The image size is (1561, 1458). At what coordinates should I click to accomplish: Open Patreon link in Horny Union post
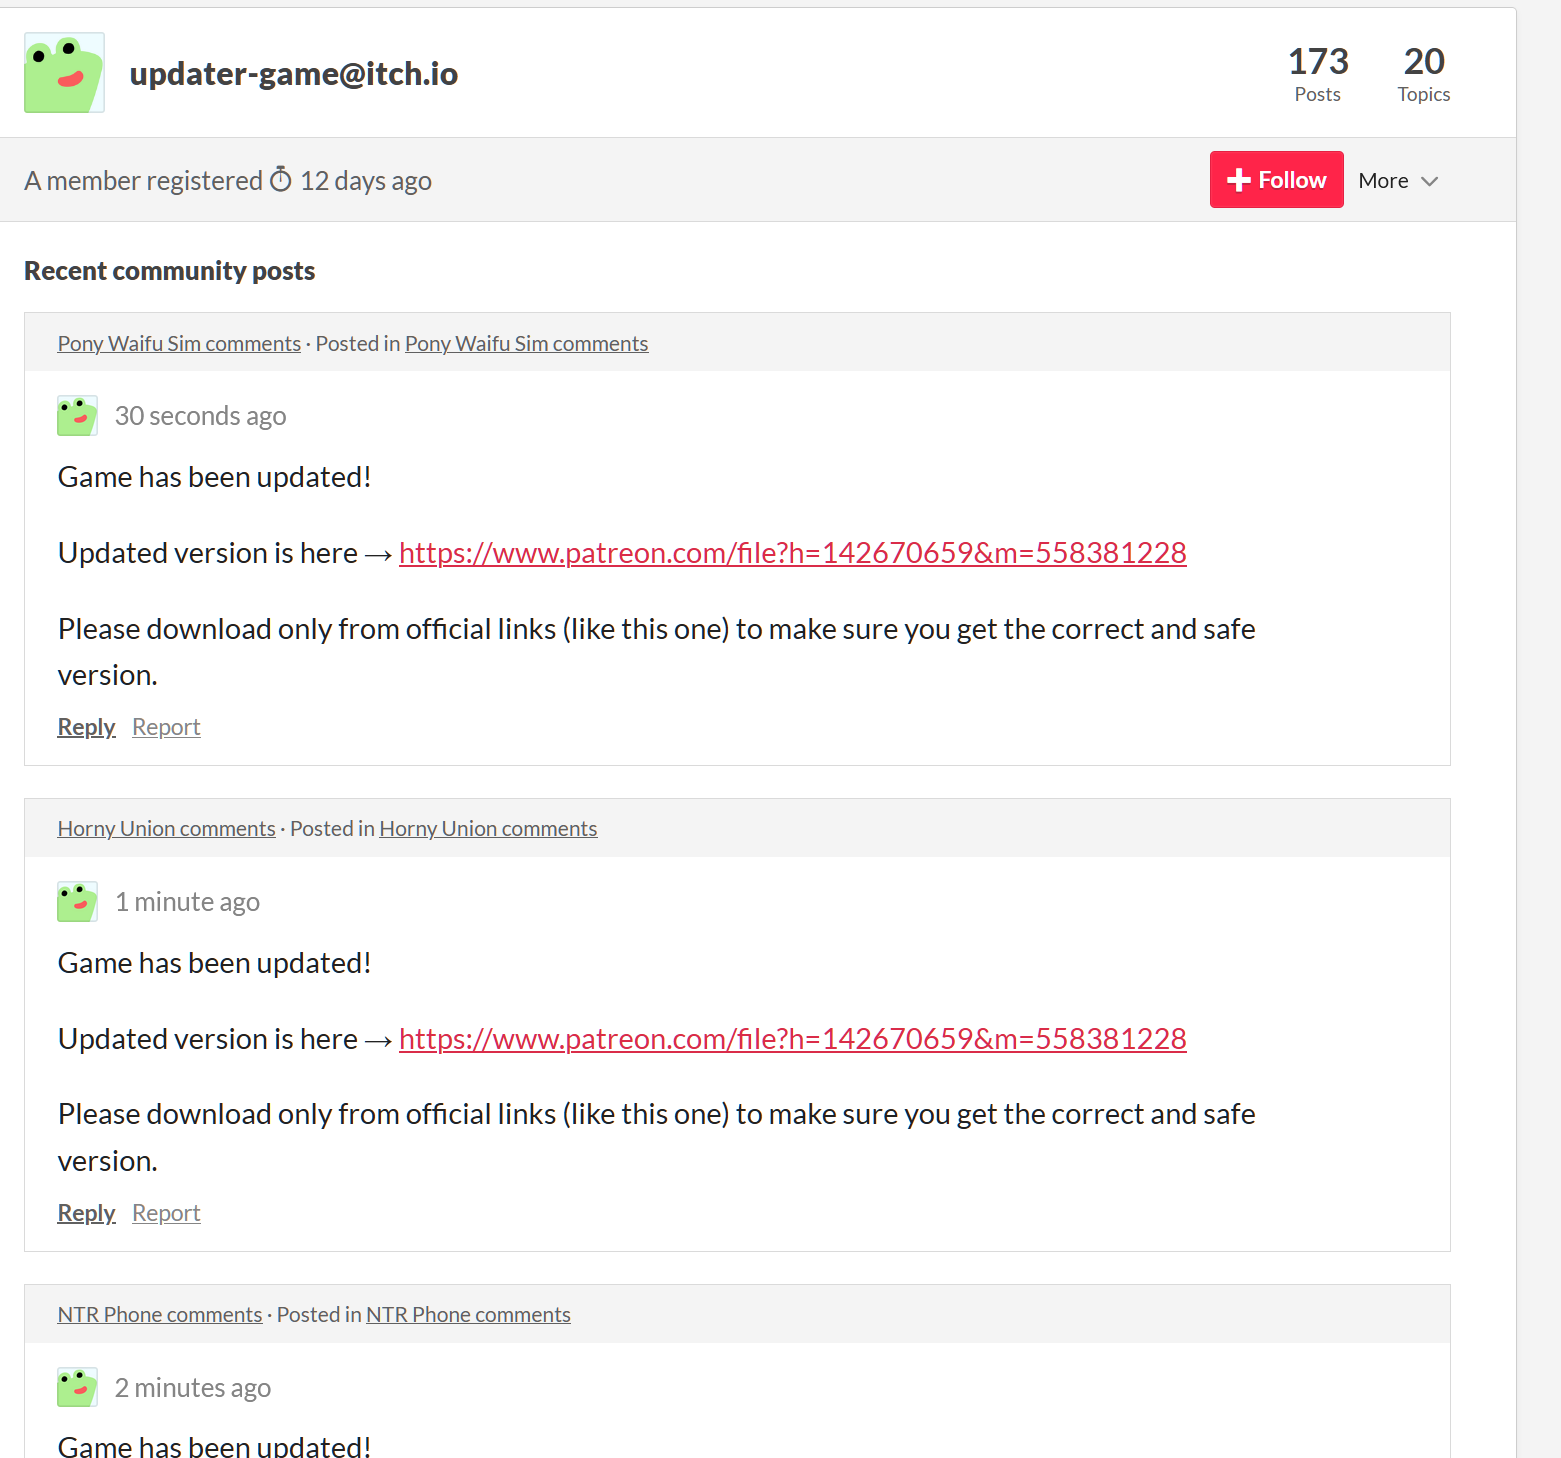tap(792, 1039)
